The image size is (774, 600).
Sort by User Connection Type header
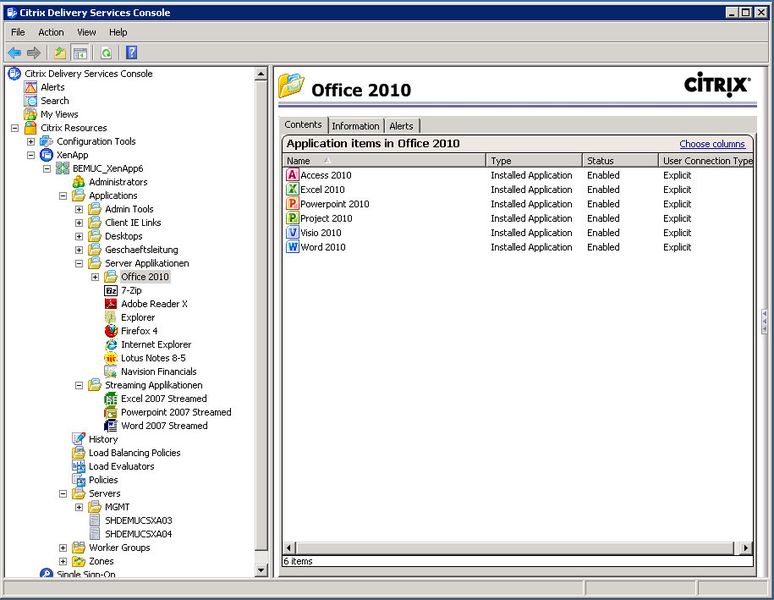tap(706, 160)
